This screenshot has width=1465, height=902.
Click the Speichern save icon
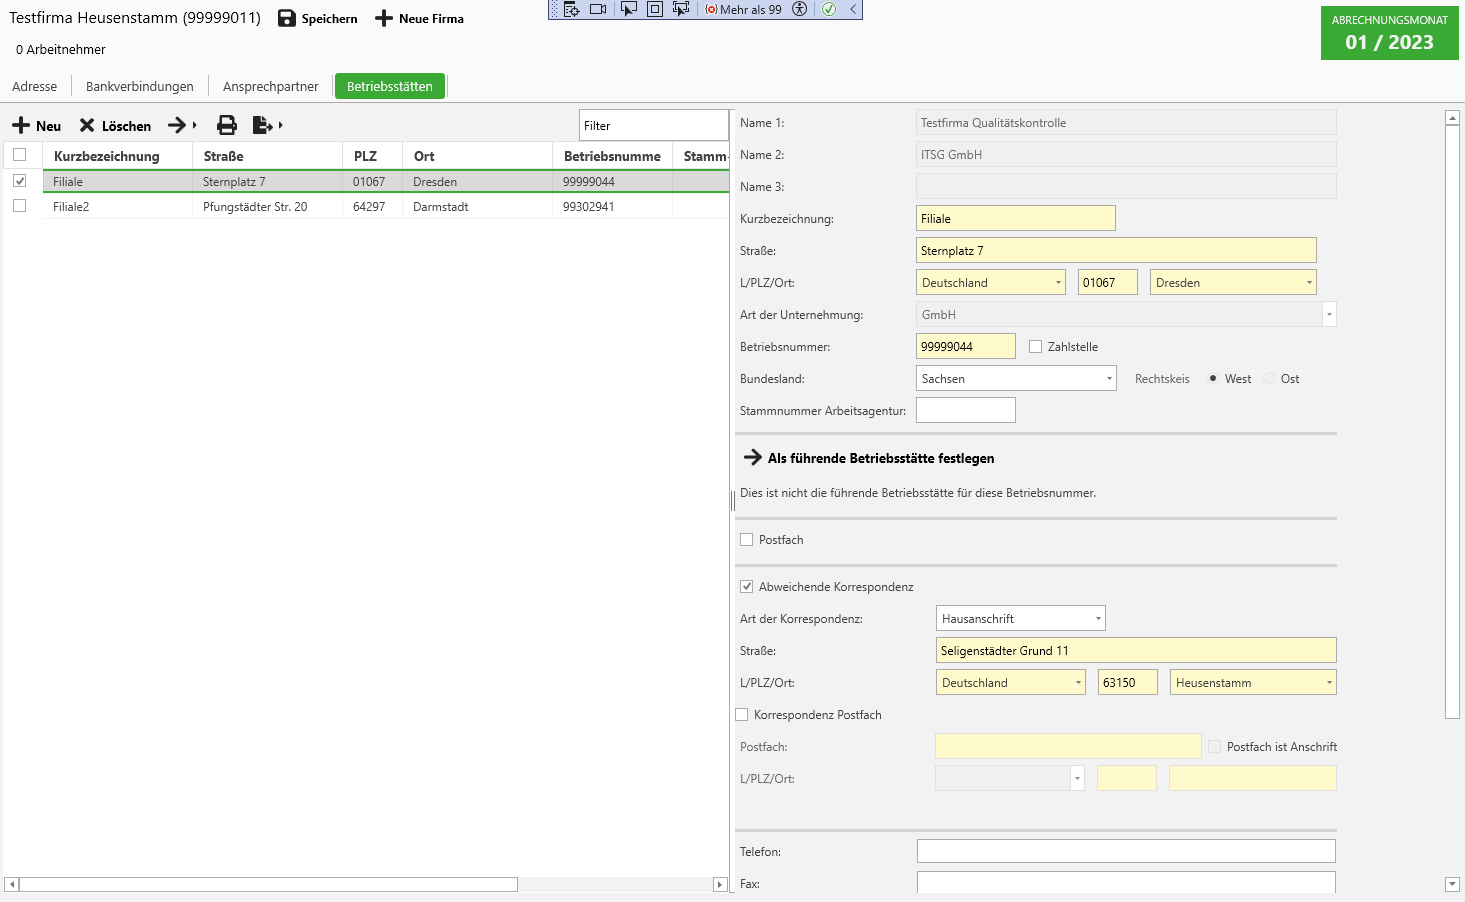[x=287, y=18]
